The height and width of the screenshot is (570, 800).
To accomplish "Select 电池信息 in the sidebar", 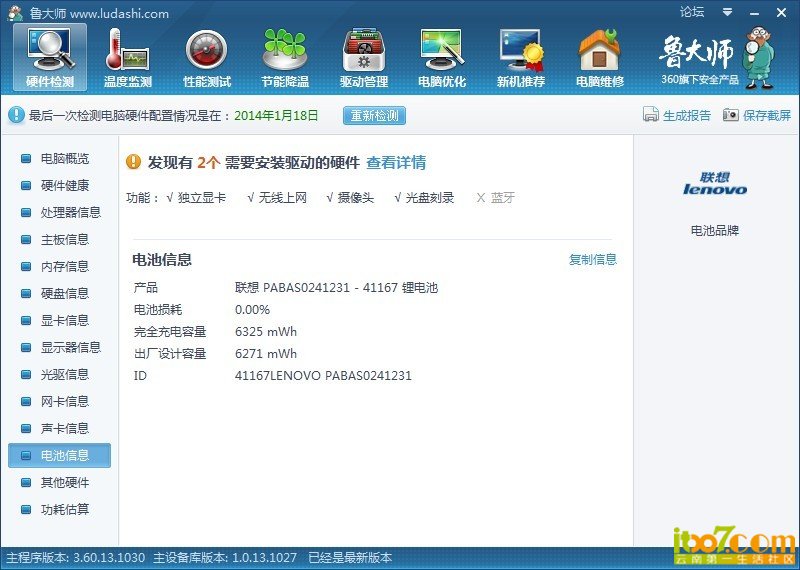I will click(x=59, y=455).
